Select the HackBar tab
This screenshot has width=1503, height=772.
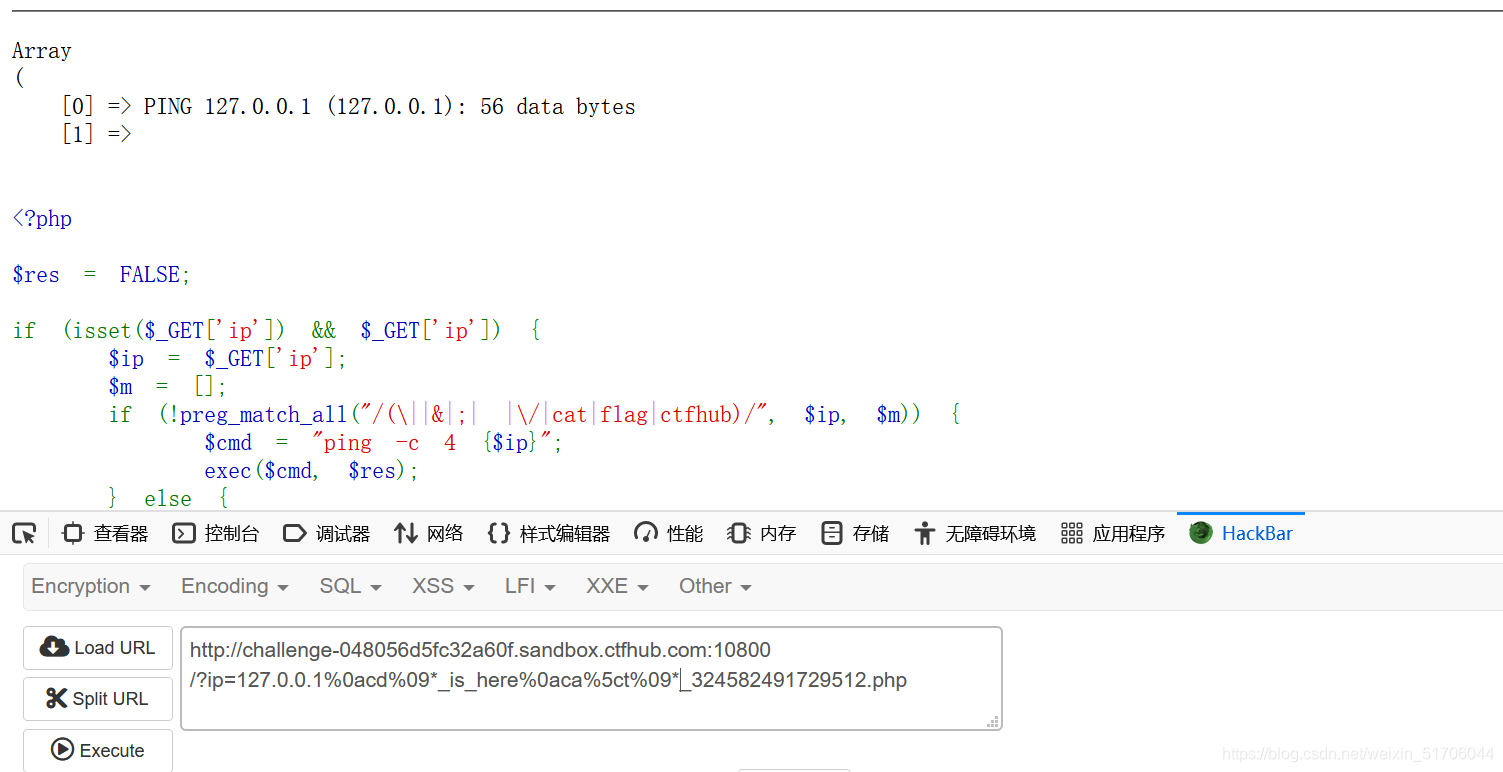point(1241,534)
